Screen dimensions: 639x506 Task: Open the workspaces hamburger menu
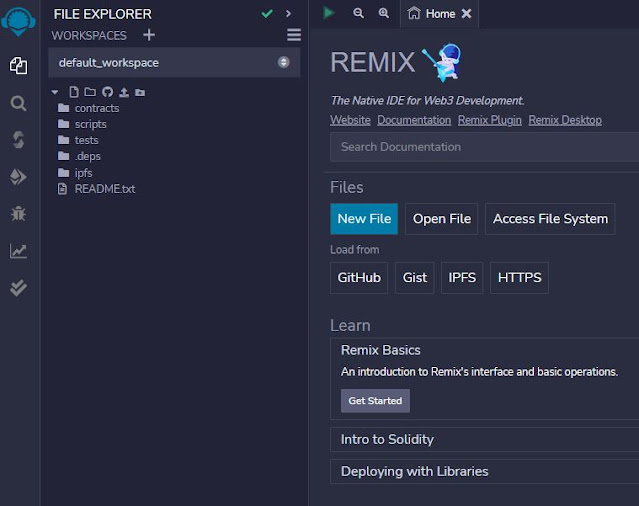click(294, 35)
